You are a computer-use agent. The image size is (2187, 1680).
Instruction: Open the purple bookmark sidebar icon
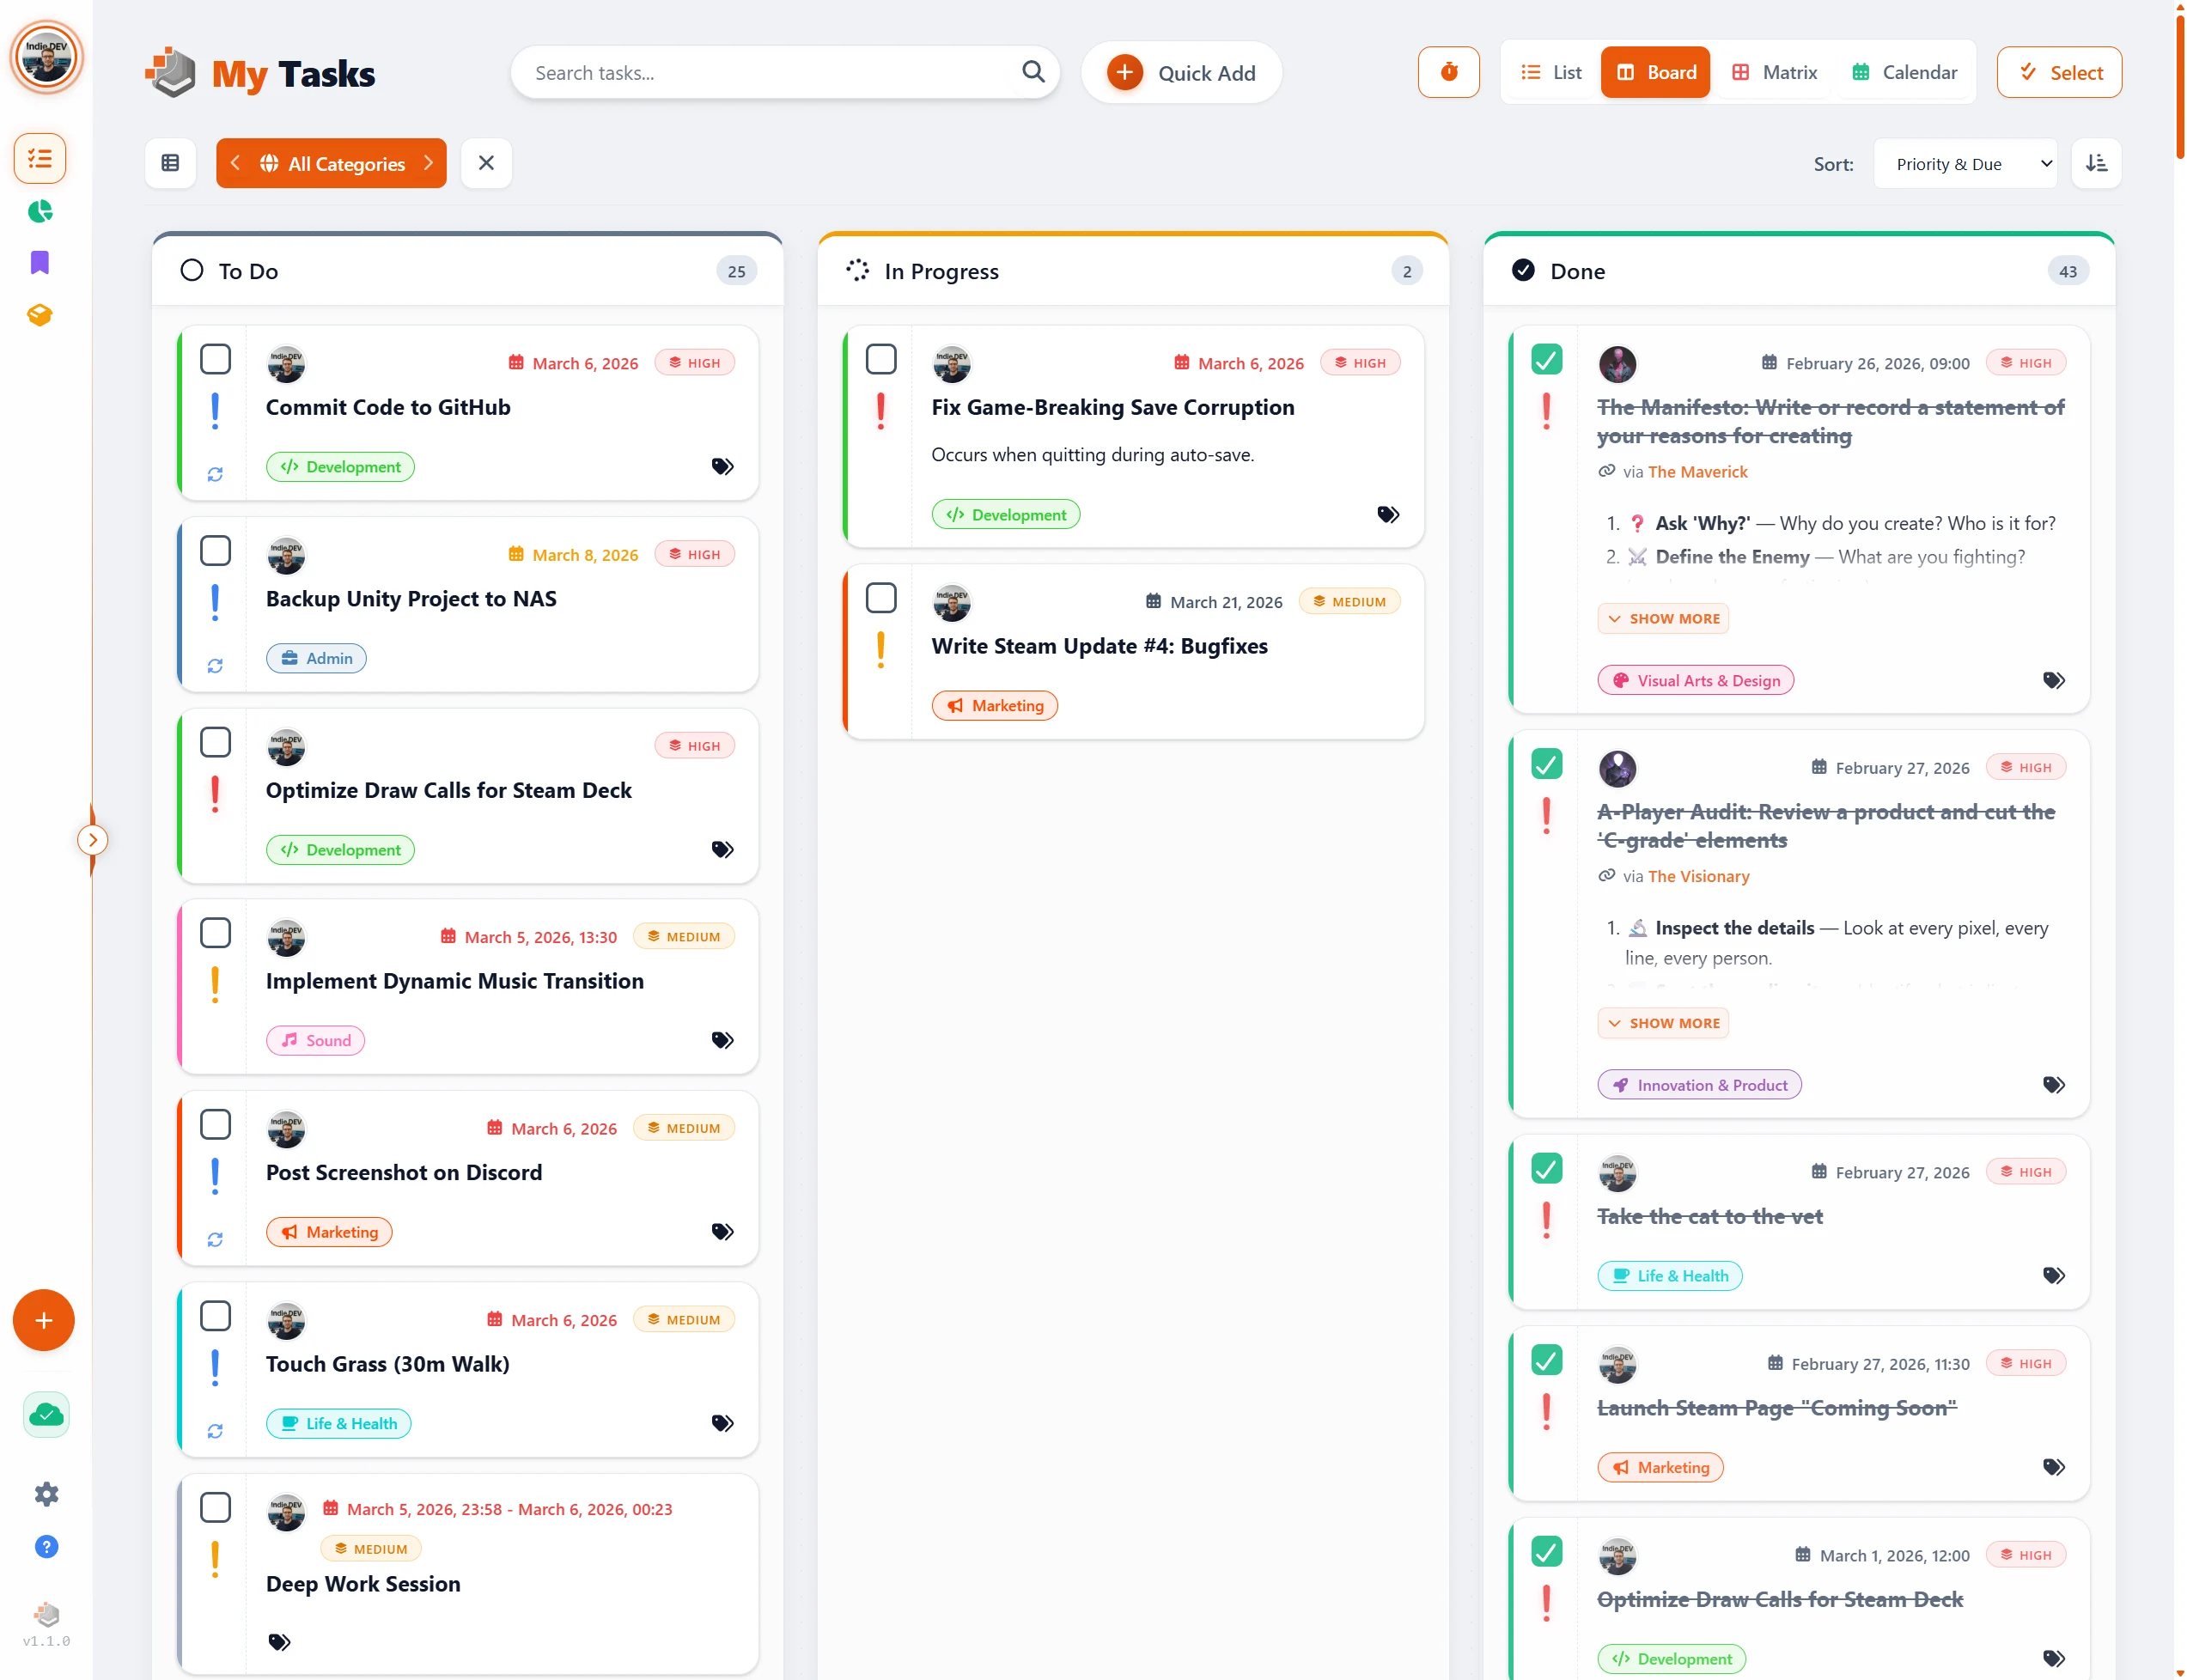(x=40, y=263)
